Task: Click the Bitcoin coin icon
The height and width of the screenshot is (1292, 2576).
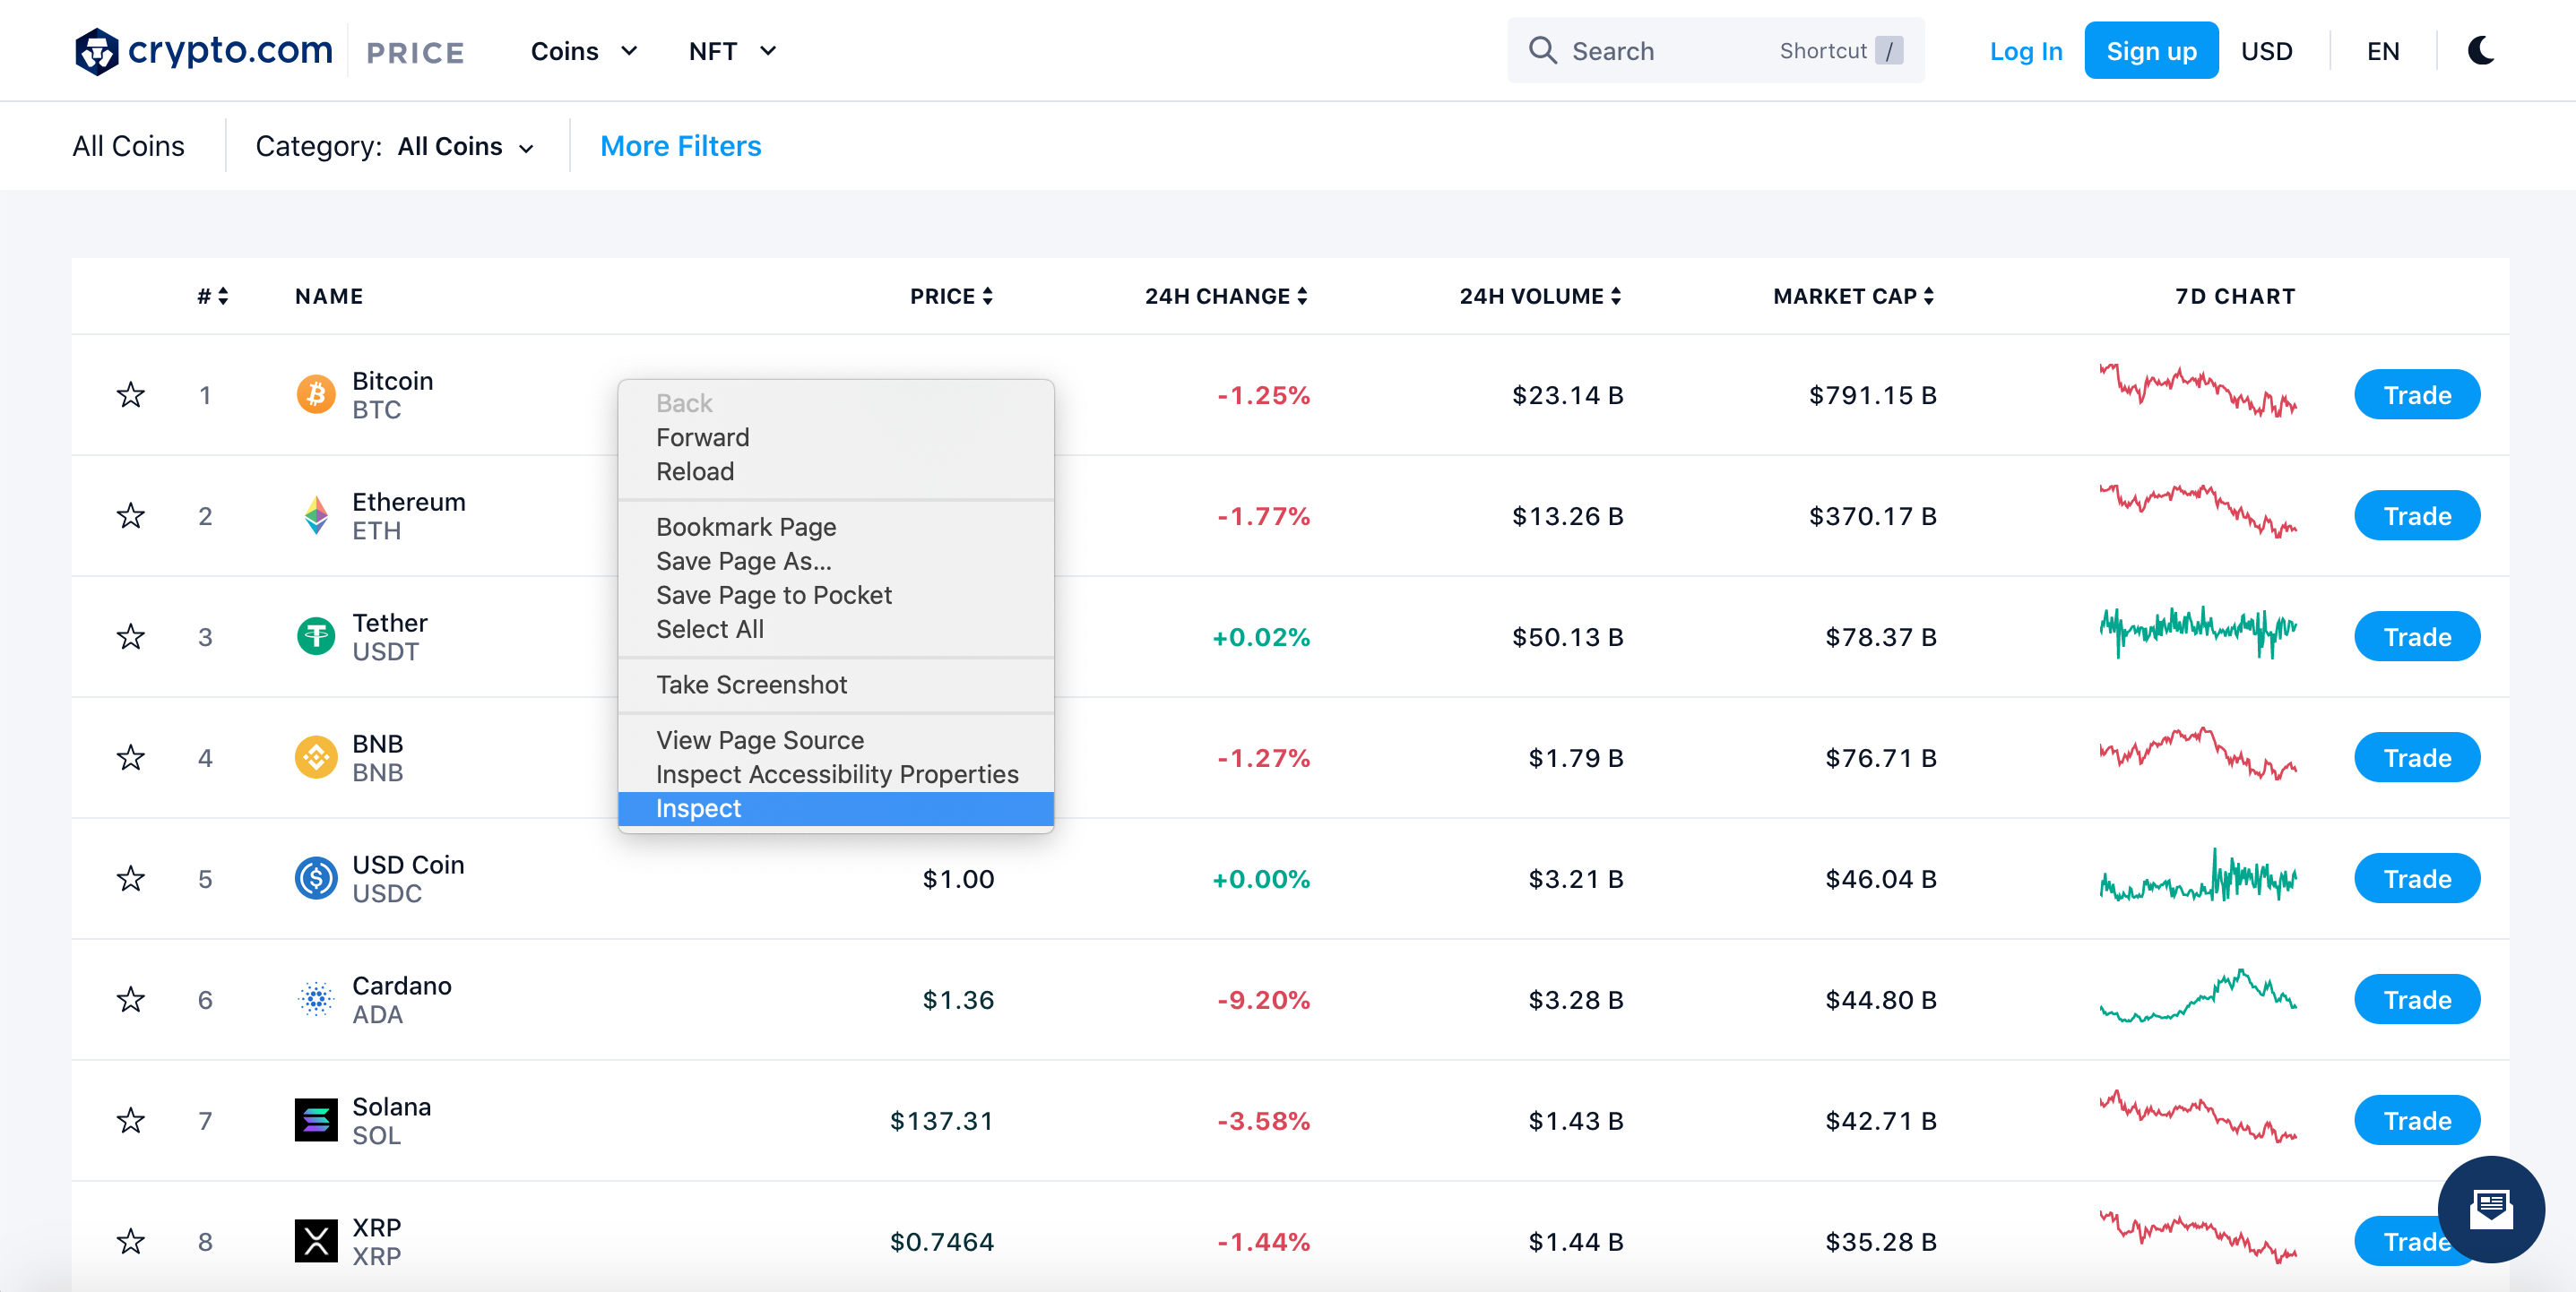Action: 316,394
